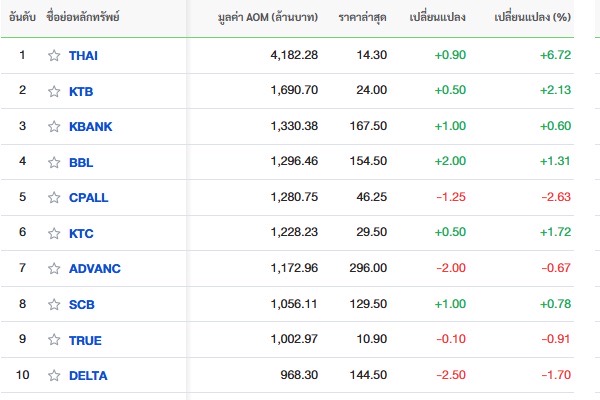This screenshot has width=600, height=400.
Task: Toggle favorite star for CPALL
Action: (54, 197)
